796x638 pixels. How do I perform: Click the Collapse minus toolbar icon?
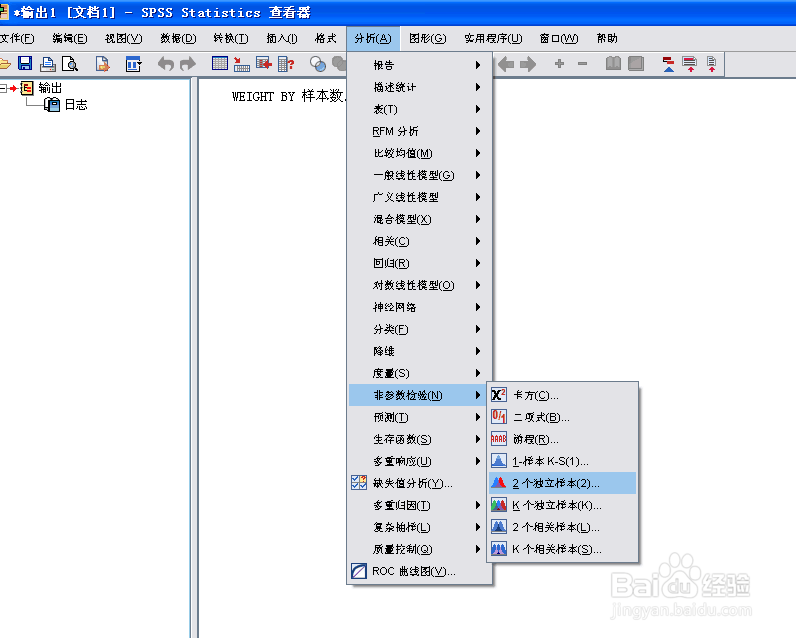tap(582, 64)
